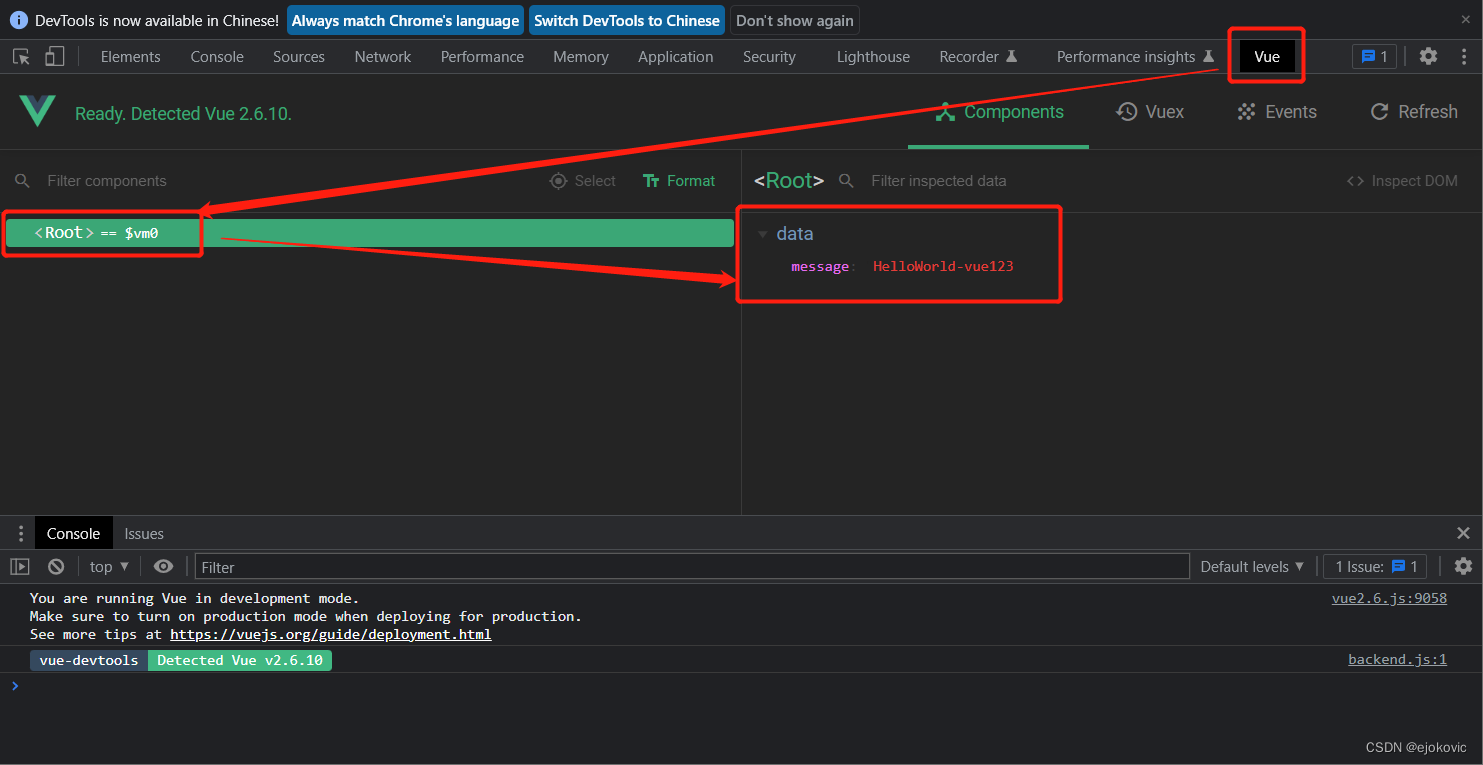Image resolution: width=1483 pixels, height=765 pixels.
Task: Click the Format button
Action: pos(679,181)
